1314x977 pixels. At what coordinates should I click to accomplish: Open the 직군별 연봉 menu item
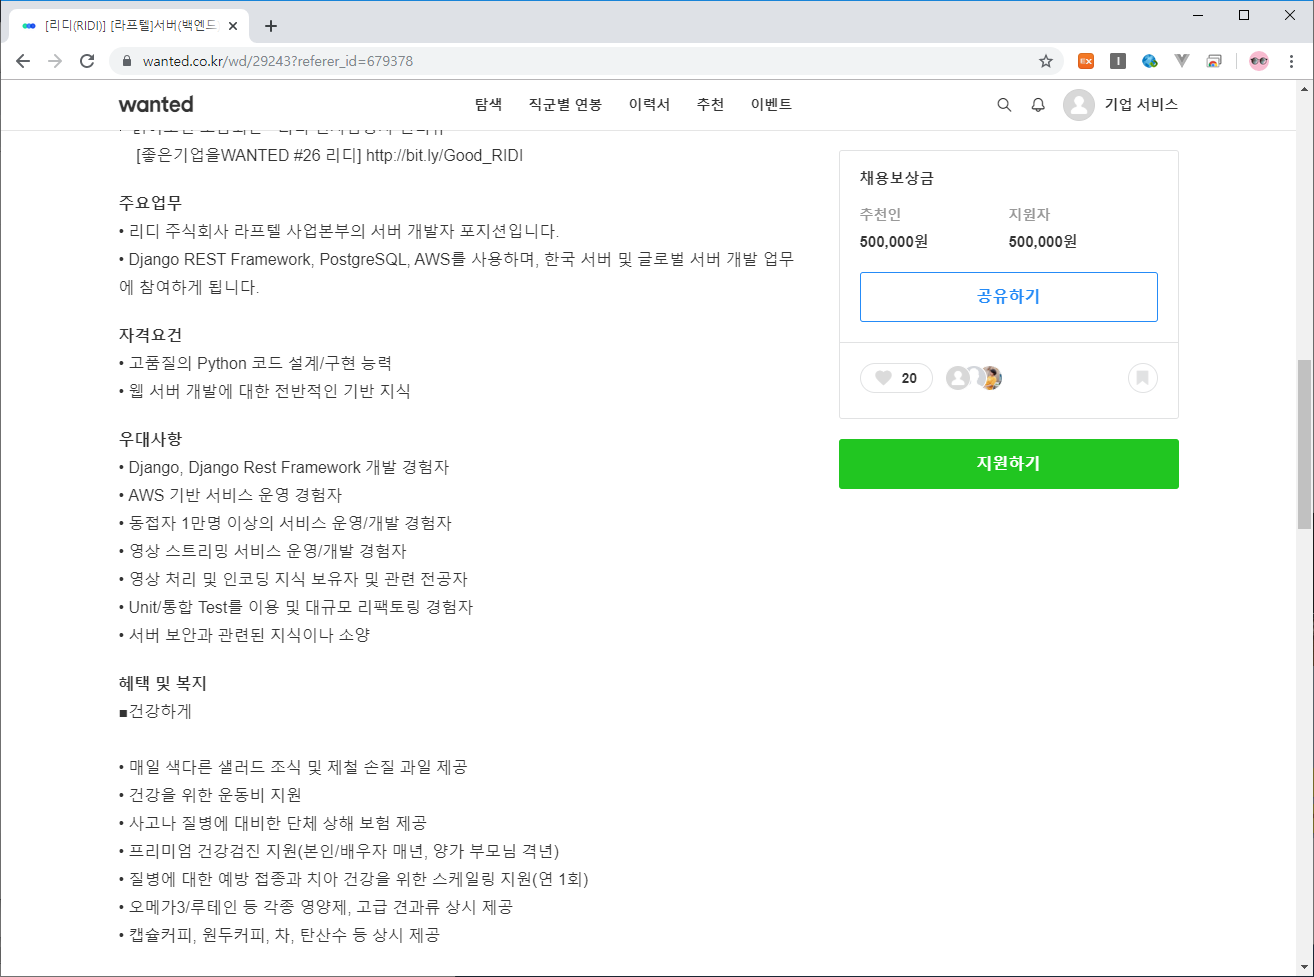(x=565, y=104)
